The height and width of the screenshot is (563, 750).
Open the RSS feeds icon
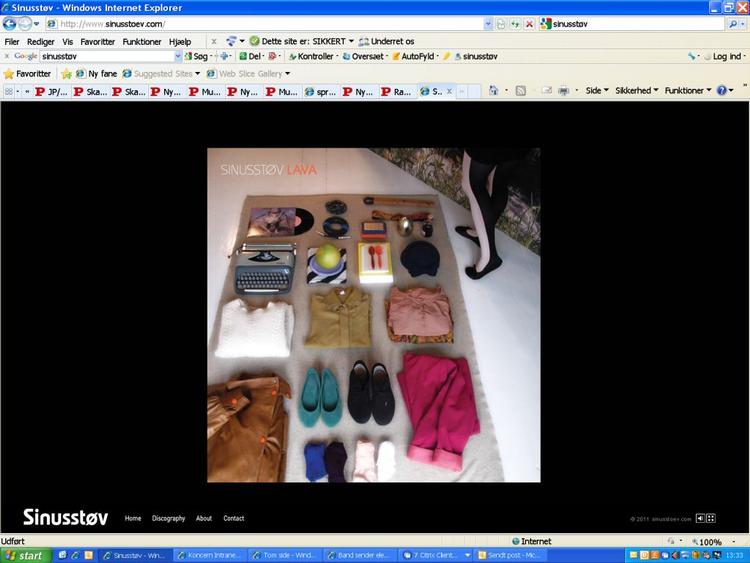click(521, 90)
